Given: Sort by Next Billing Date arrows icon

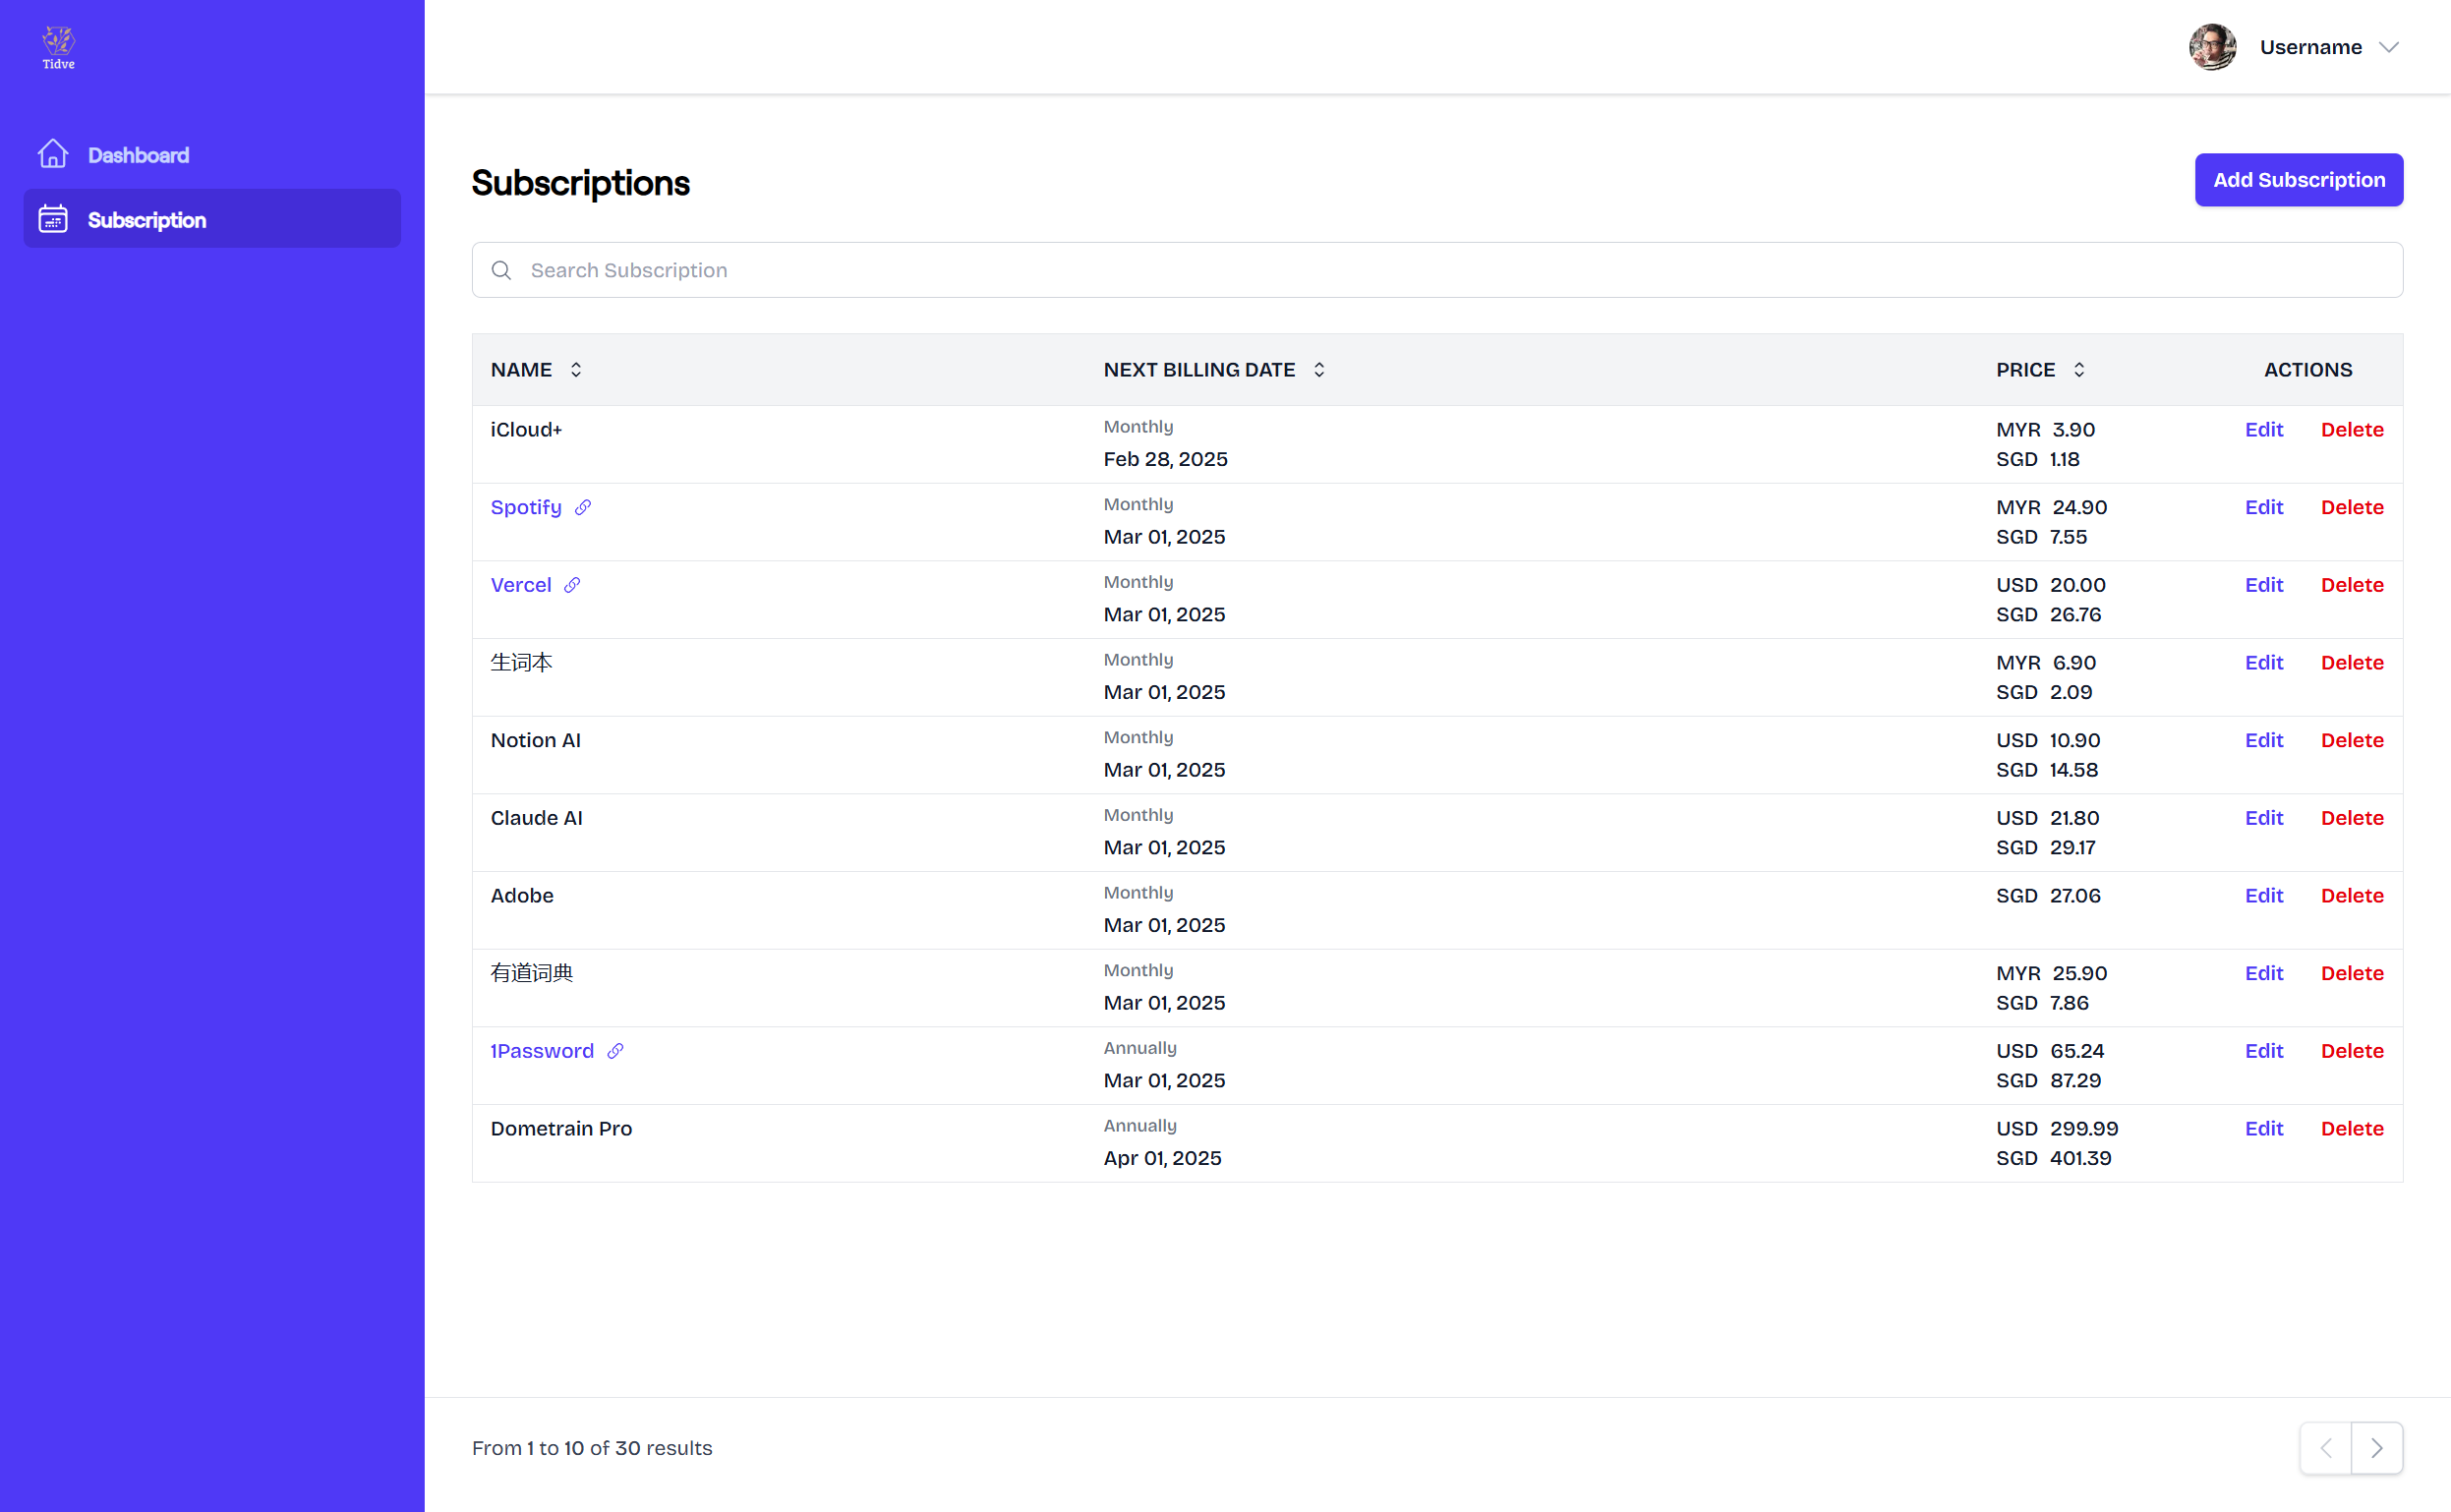Looking at the screenshot, I should pyautogui.click(x=1319, y=370).
